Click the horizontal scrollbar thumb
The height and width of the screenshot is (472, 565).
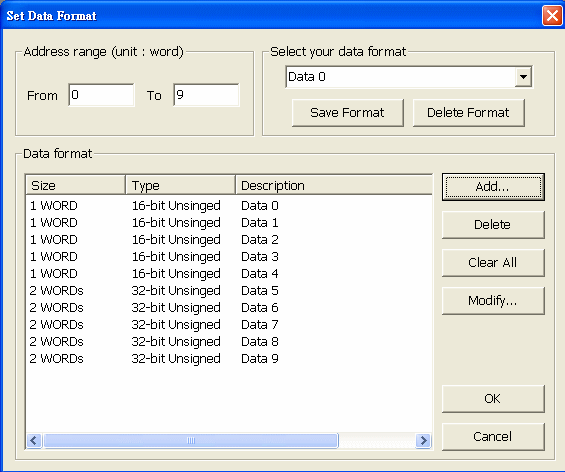[x=191, y=440]
